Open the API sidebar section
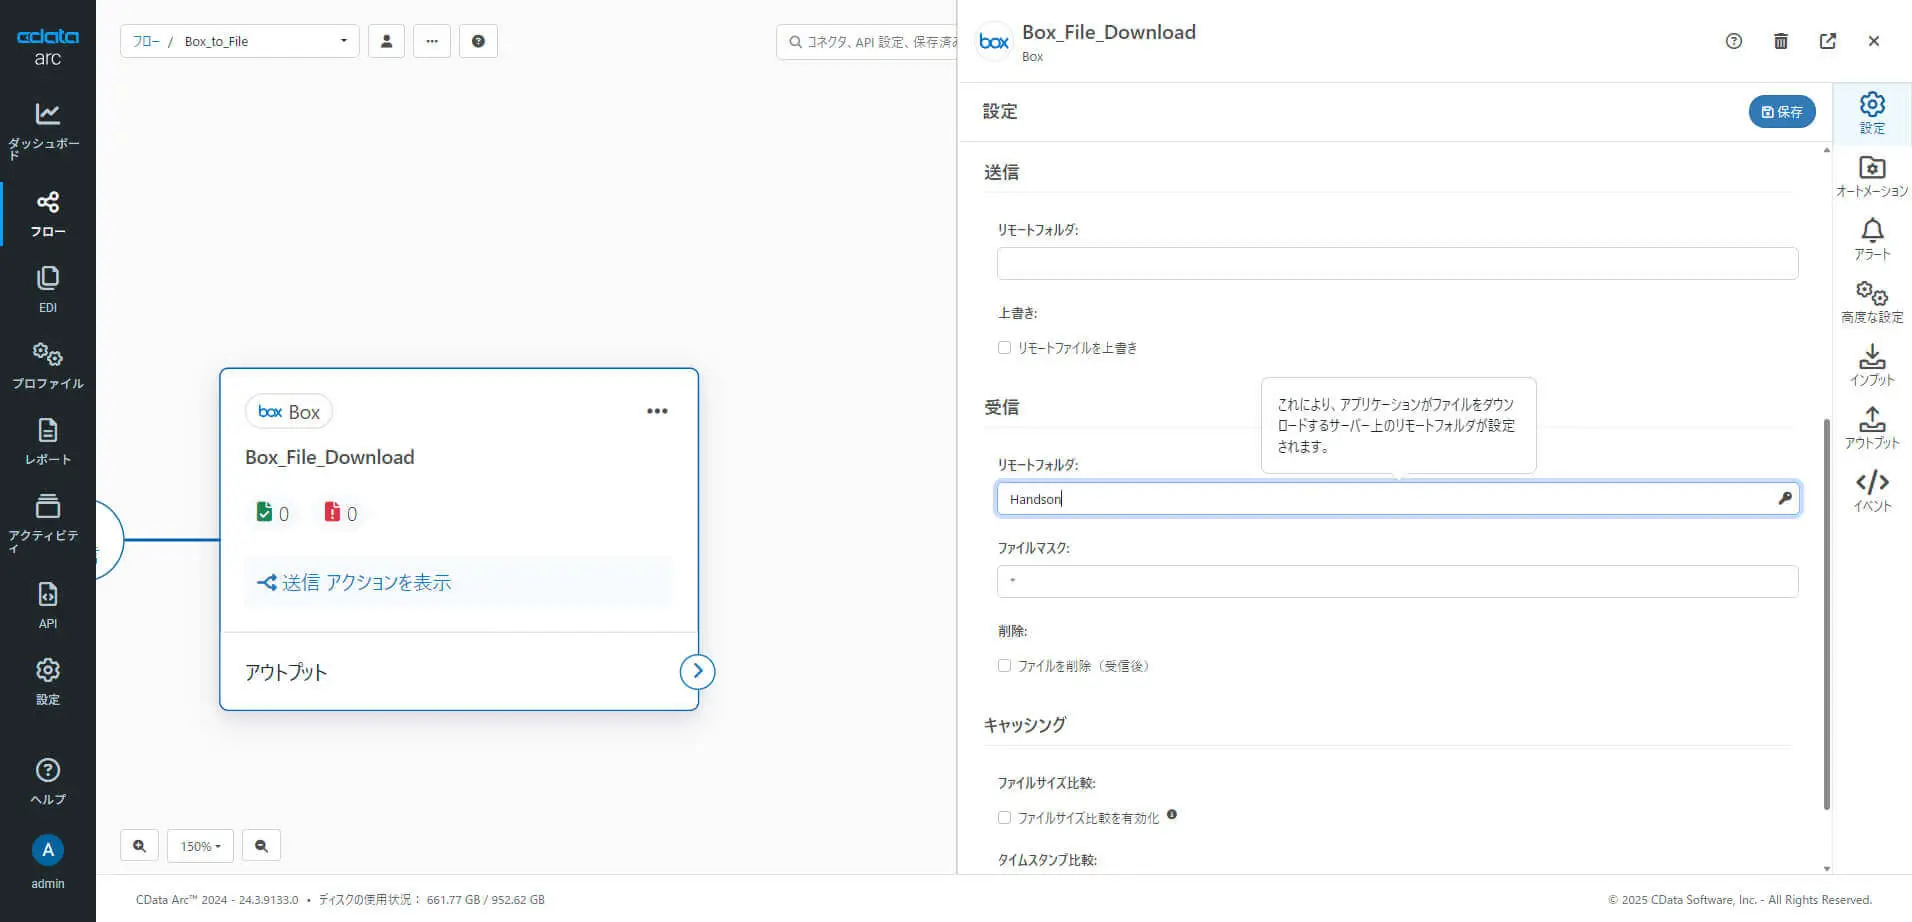The image size is (1912, 922). tap(47, 605)
